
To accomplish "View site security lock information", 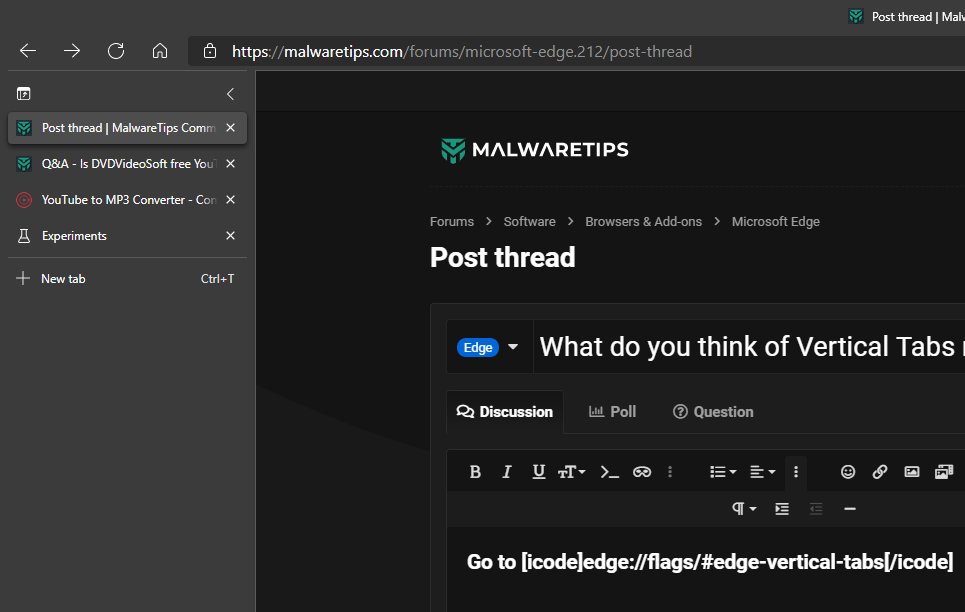I will 210,51.
